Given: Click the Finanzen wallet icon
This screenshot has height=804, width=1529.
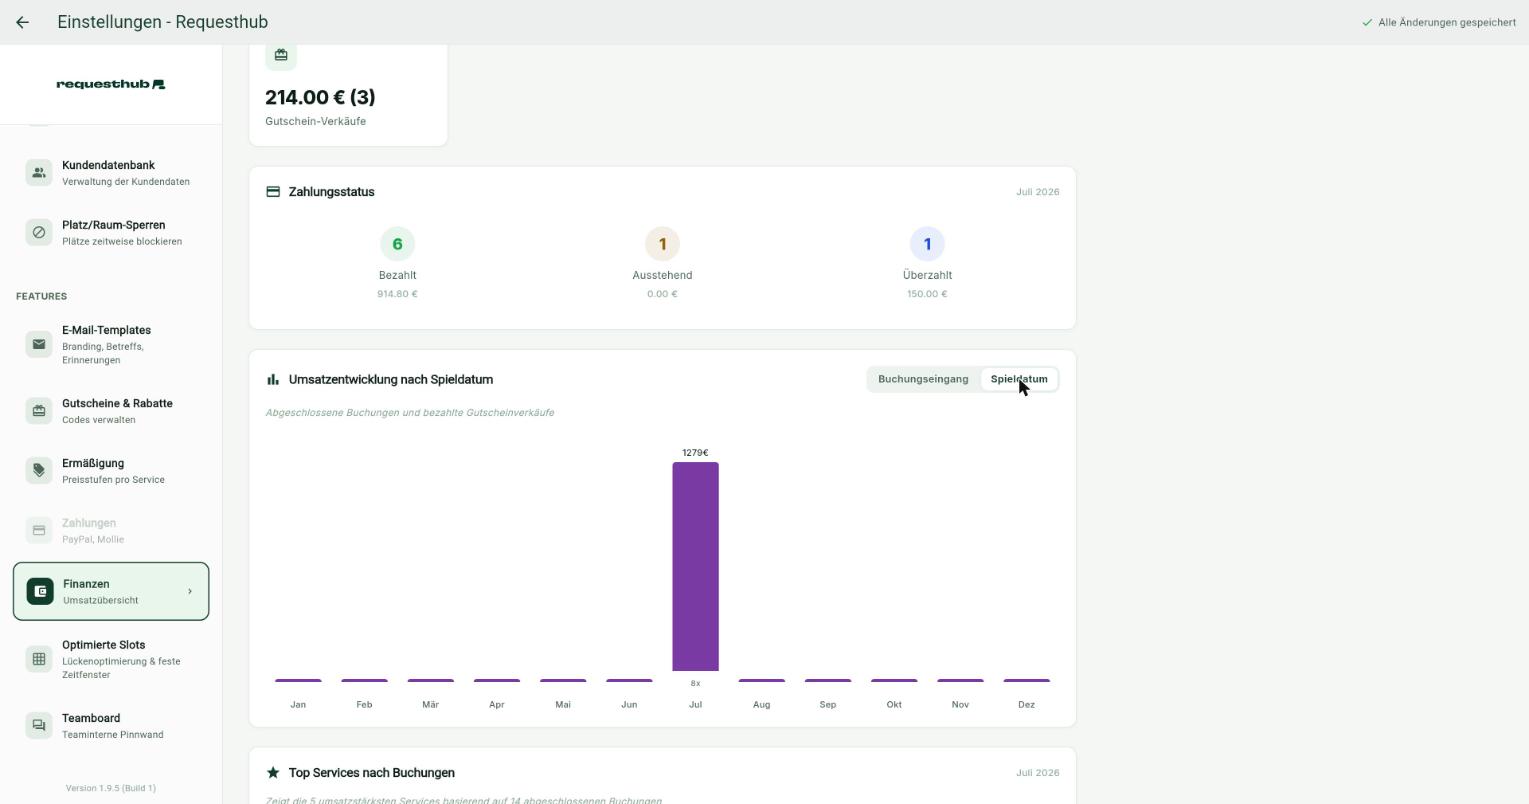Looking at the screenshot, I should 40,591.
